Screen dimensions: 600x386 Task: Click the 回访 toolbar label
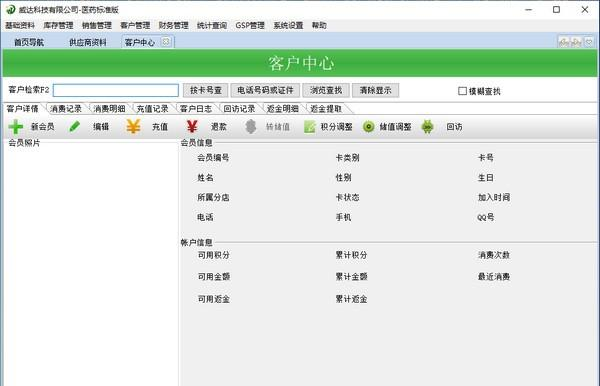tap(454, 127)
